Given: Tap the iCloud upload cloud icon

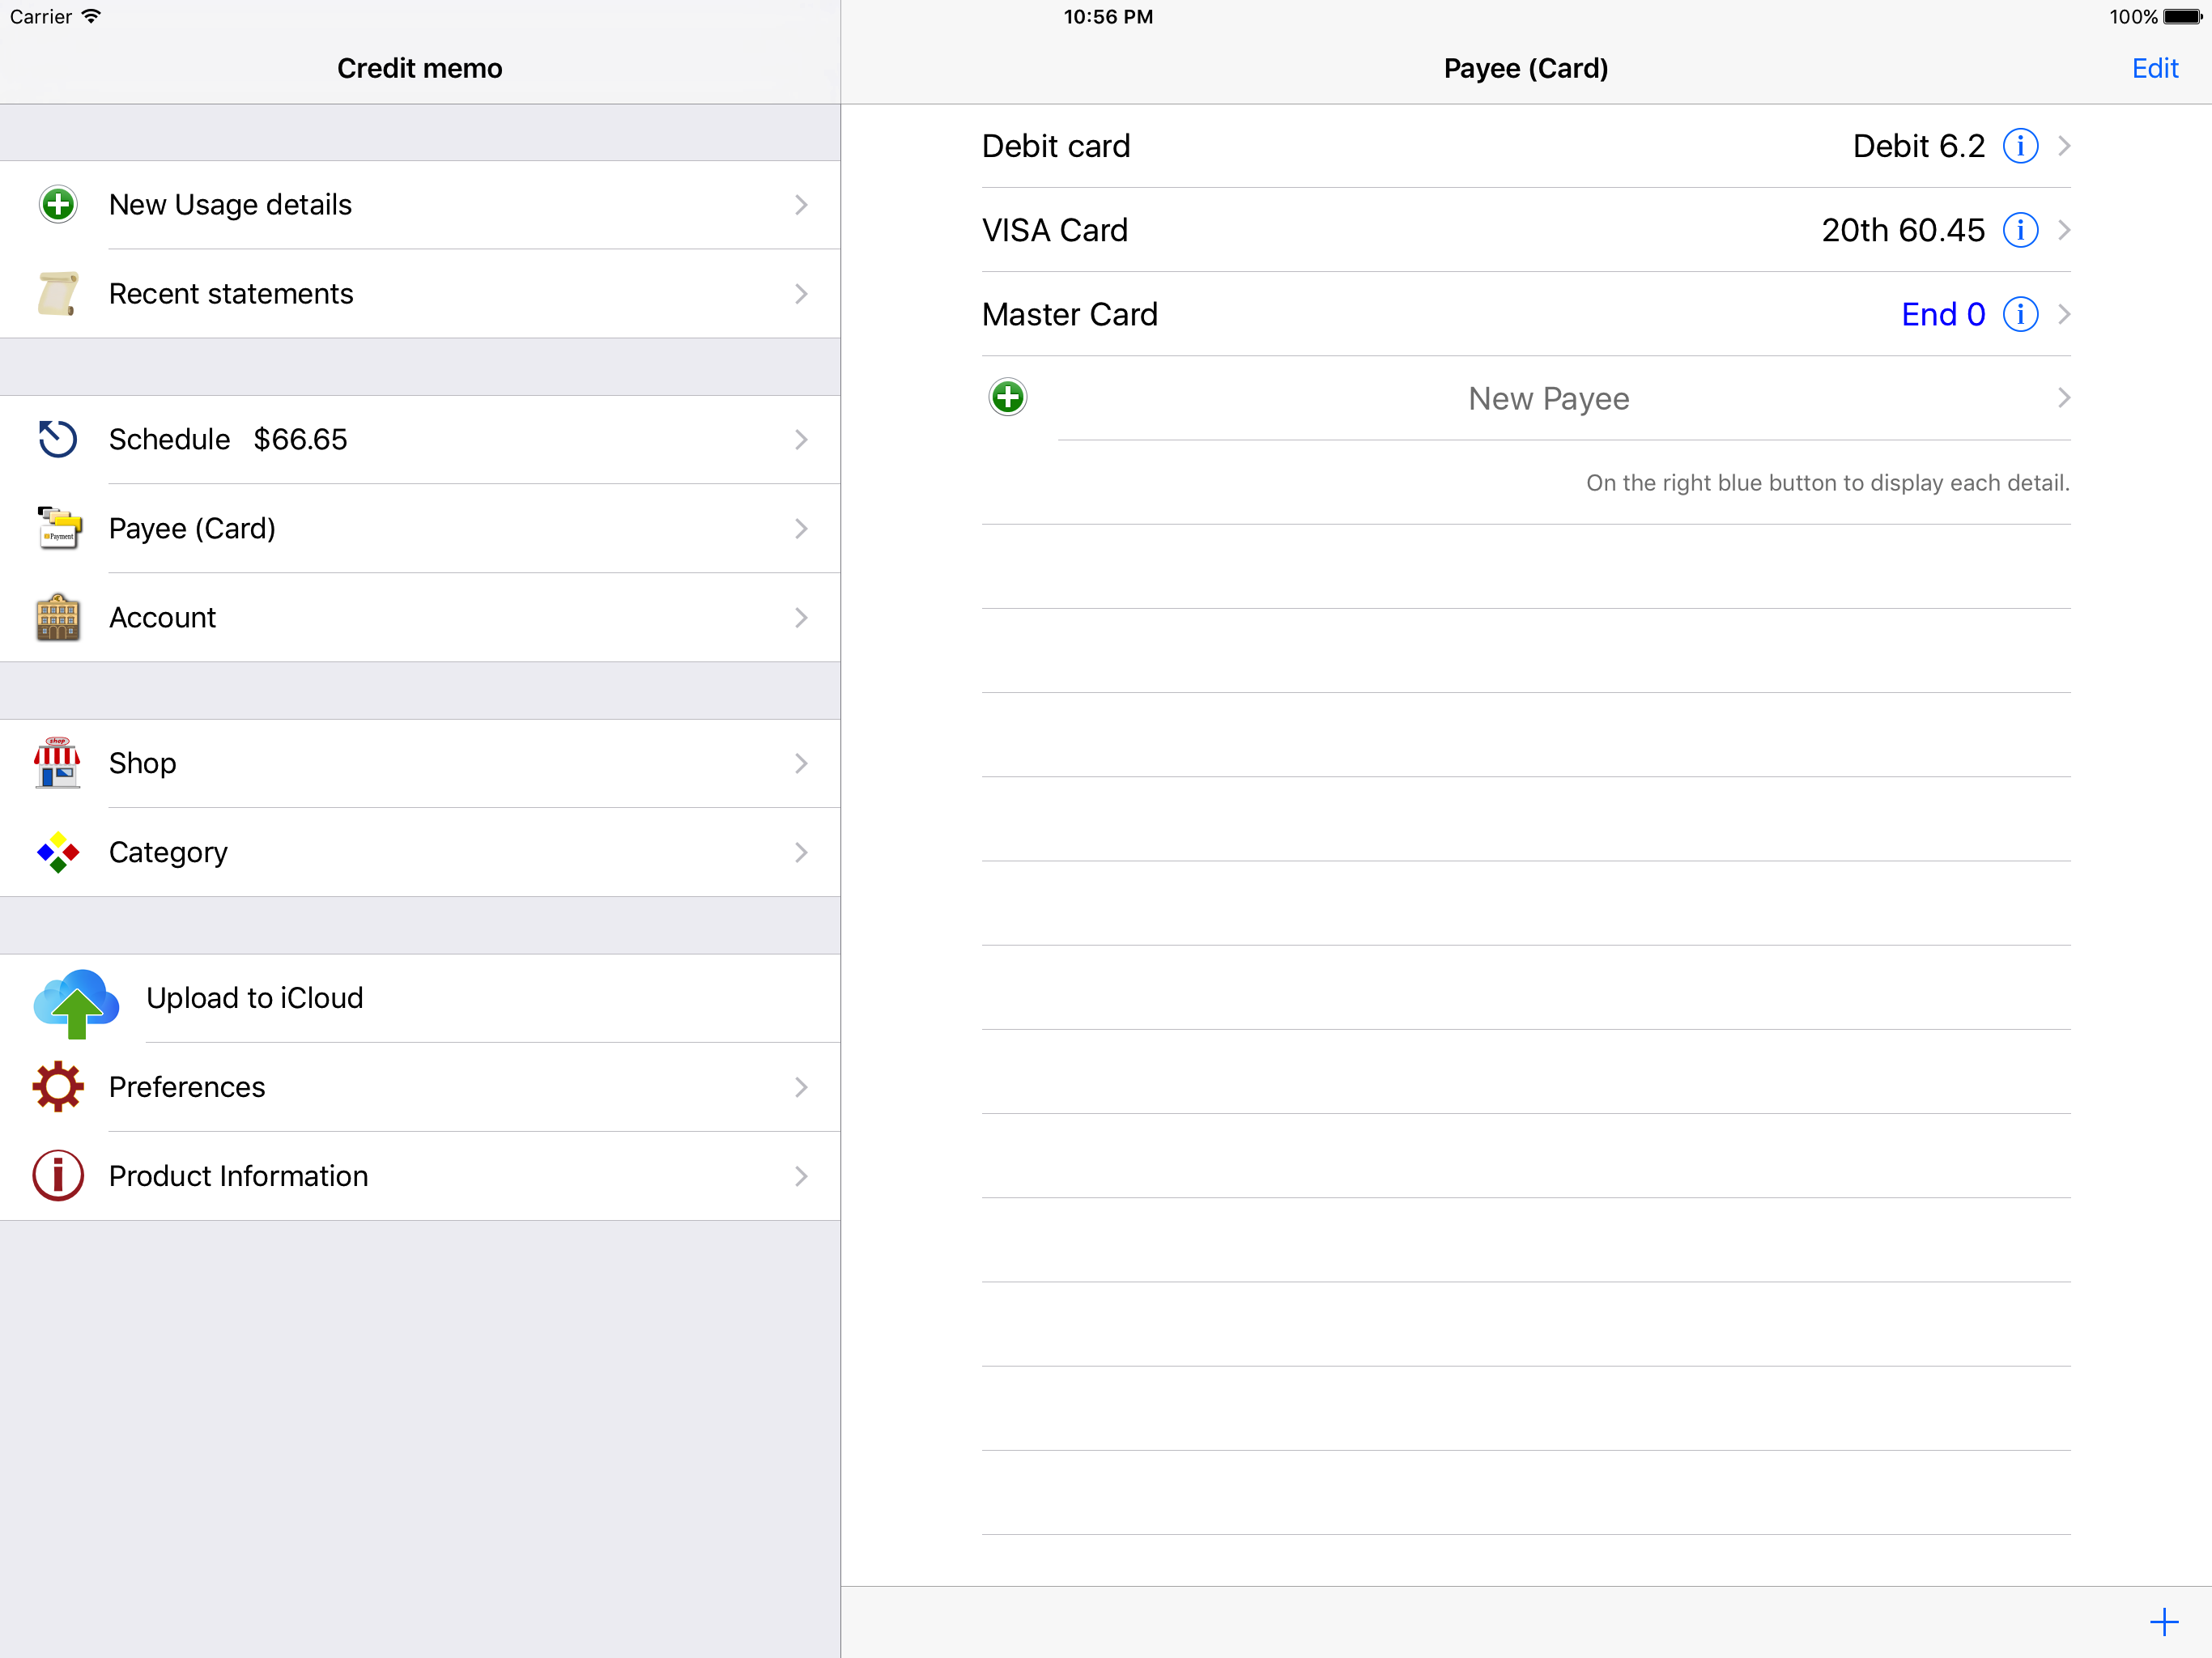Looking at the screenshot, I should point(76,1003).
